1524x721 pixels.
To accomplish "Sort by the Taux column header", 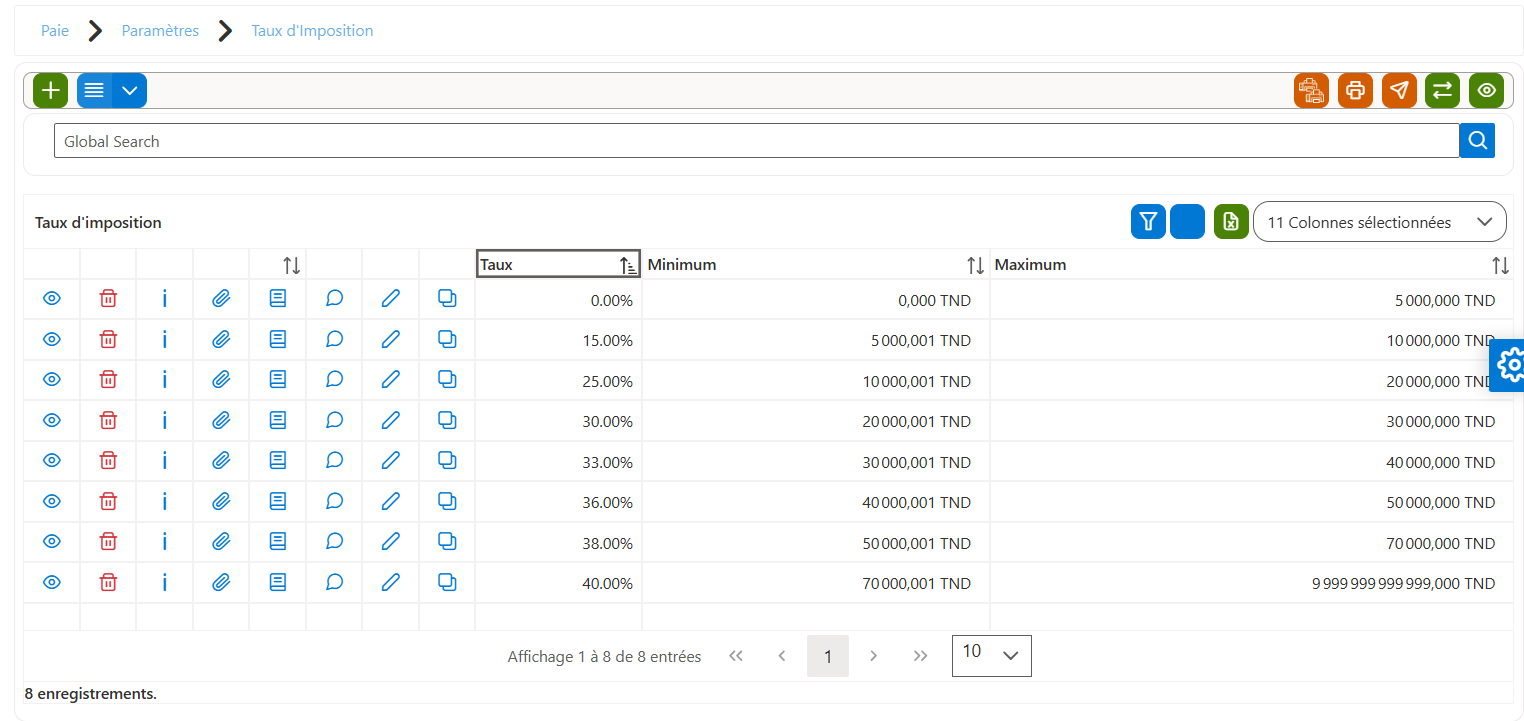I will [558, 264].
